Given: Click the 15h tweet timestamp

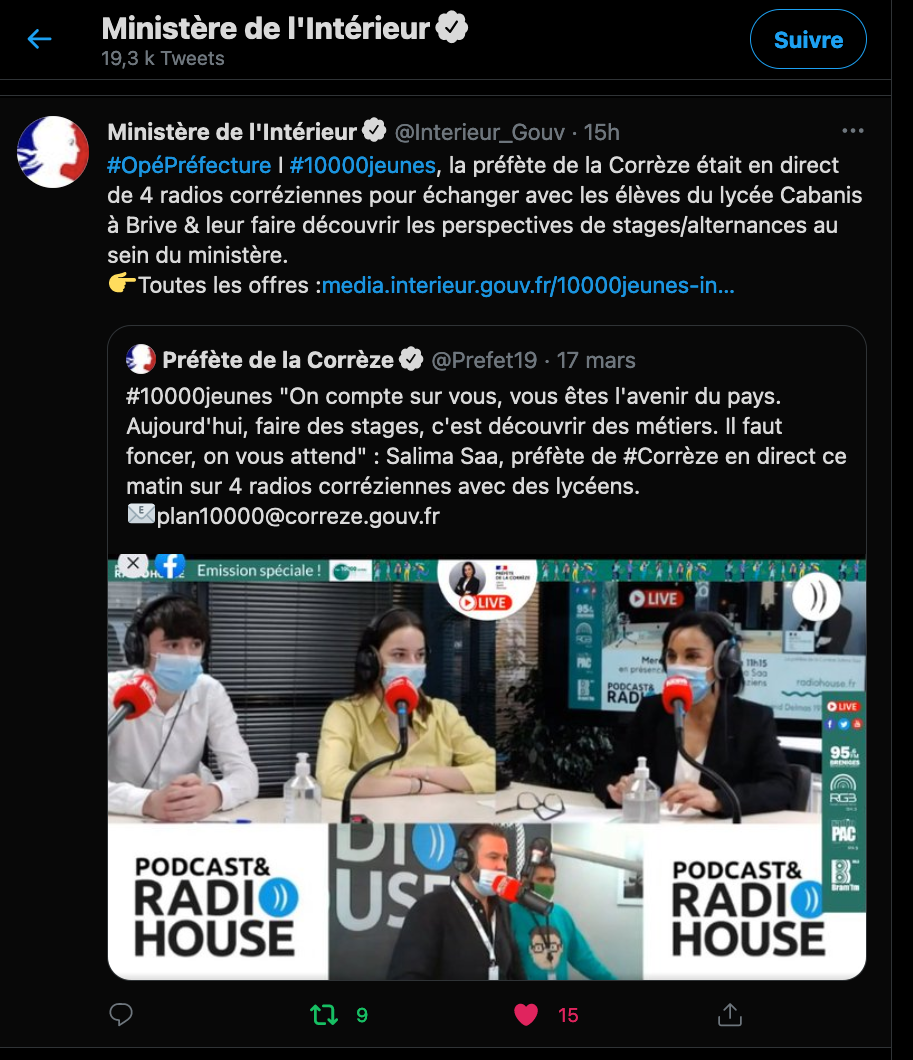Looking at the screenshot, I should (601, 132).
